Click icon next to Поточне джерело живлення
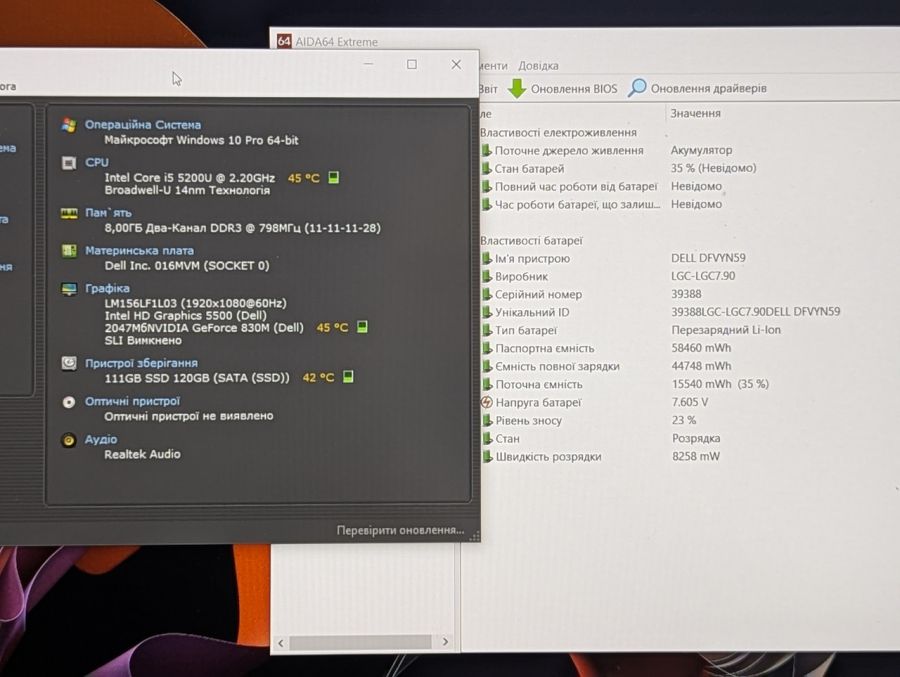 click(x=486, y=150)
